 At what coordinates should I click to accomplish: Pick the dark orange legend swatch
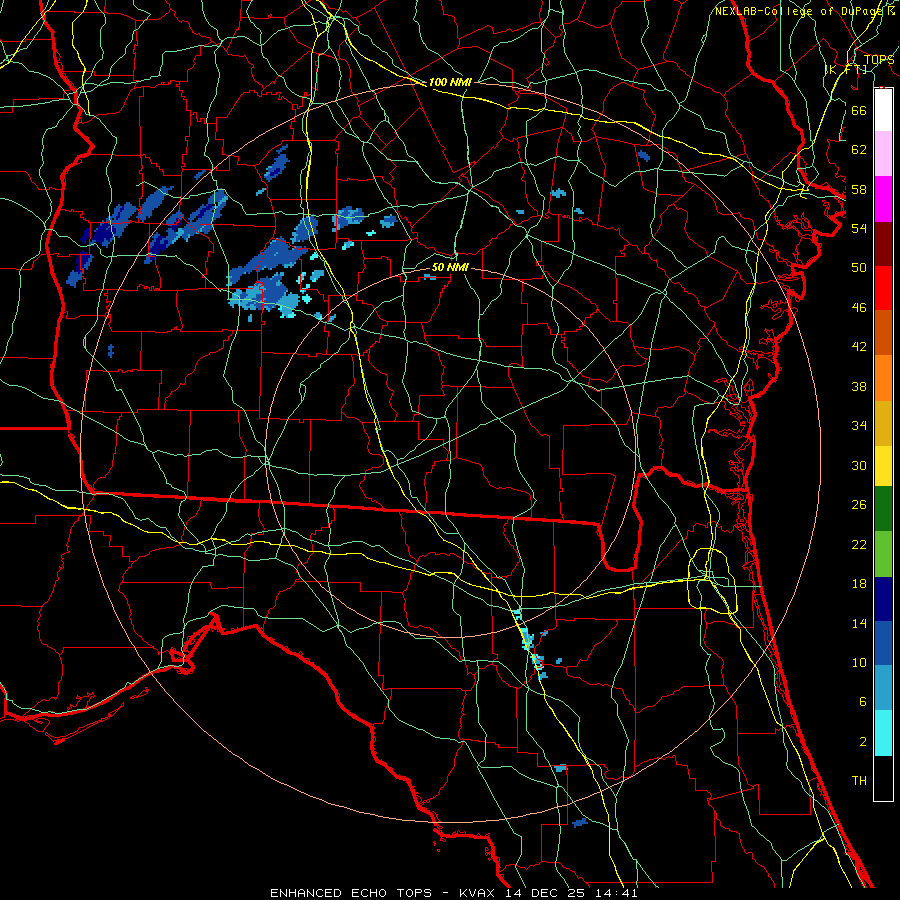pos(883,333)
